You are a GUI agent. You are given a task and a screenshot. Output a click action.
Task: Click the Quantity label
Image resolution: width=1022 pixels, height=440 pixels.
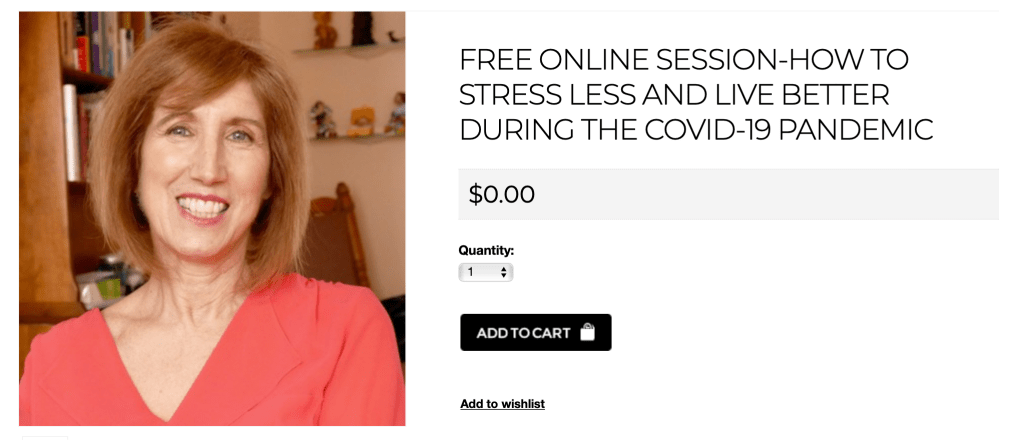[486, 250]
